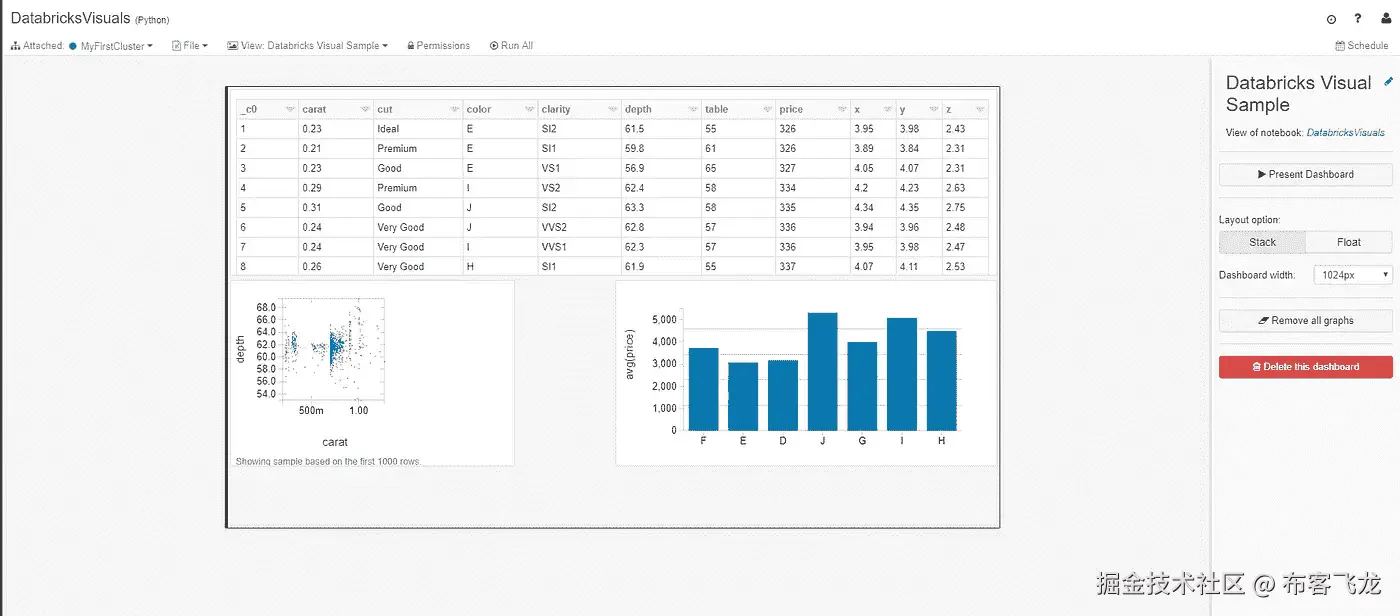Click the DatabricksVisuals notebook title

pyautogui.click(x=70, y=18)
